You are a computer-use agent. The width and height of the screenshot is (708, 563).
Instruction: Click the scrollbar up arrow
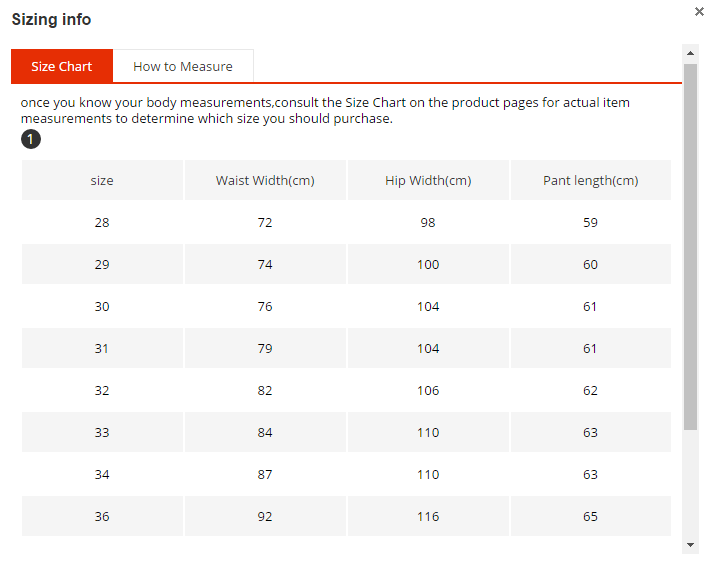(690, 53)
